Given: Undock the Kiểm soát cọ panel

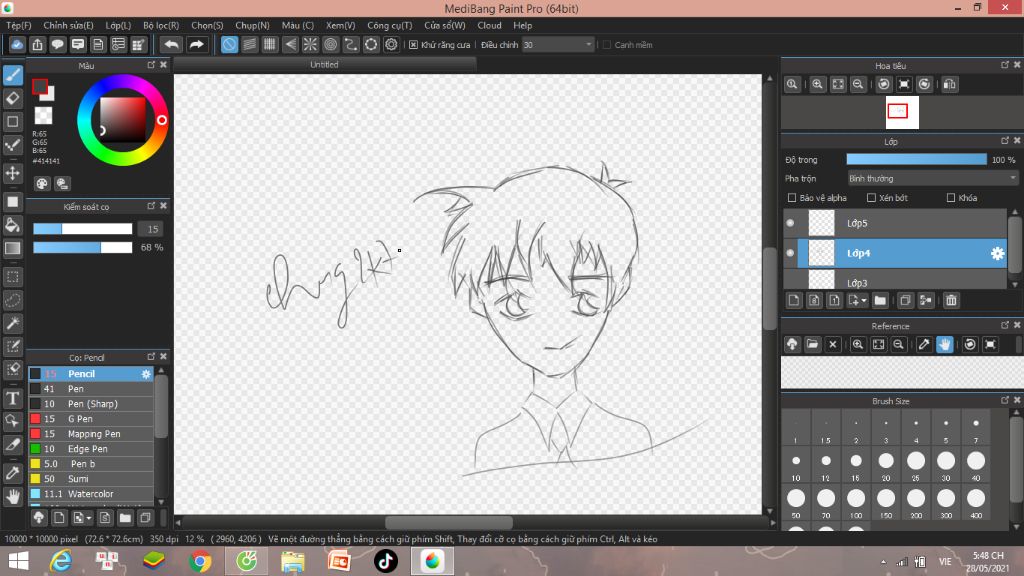Looking at the screenshot, I should [x=151, y=206].
